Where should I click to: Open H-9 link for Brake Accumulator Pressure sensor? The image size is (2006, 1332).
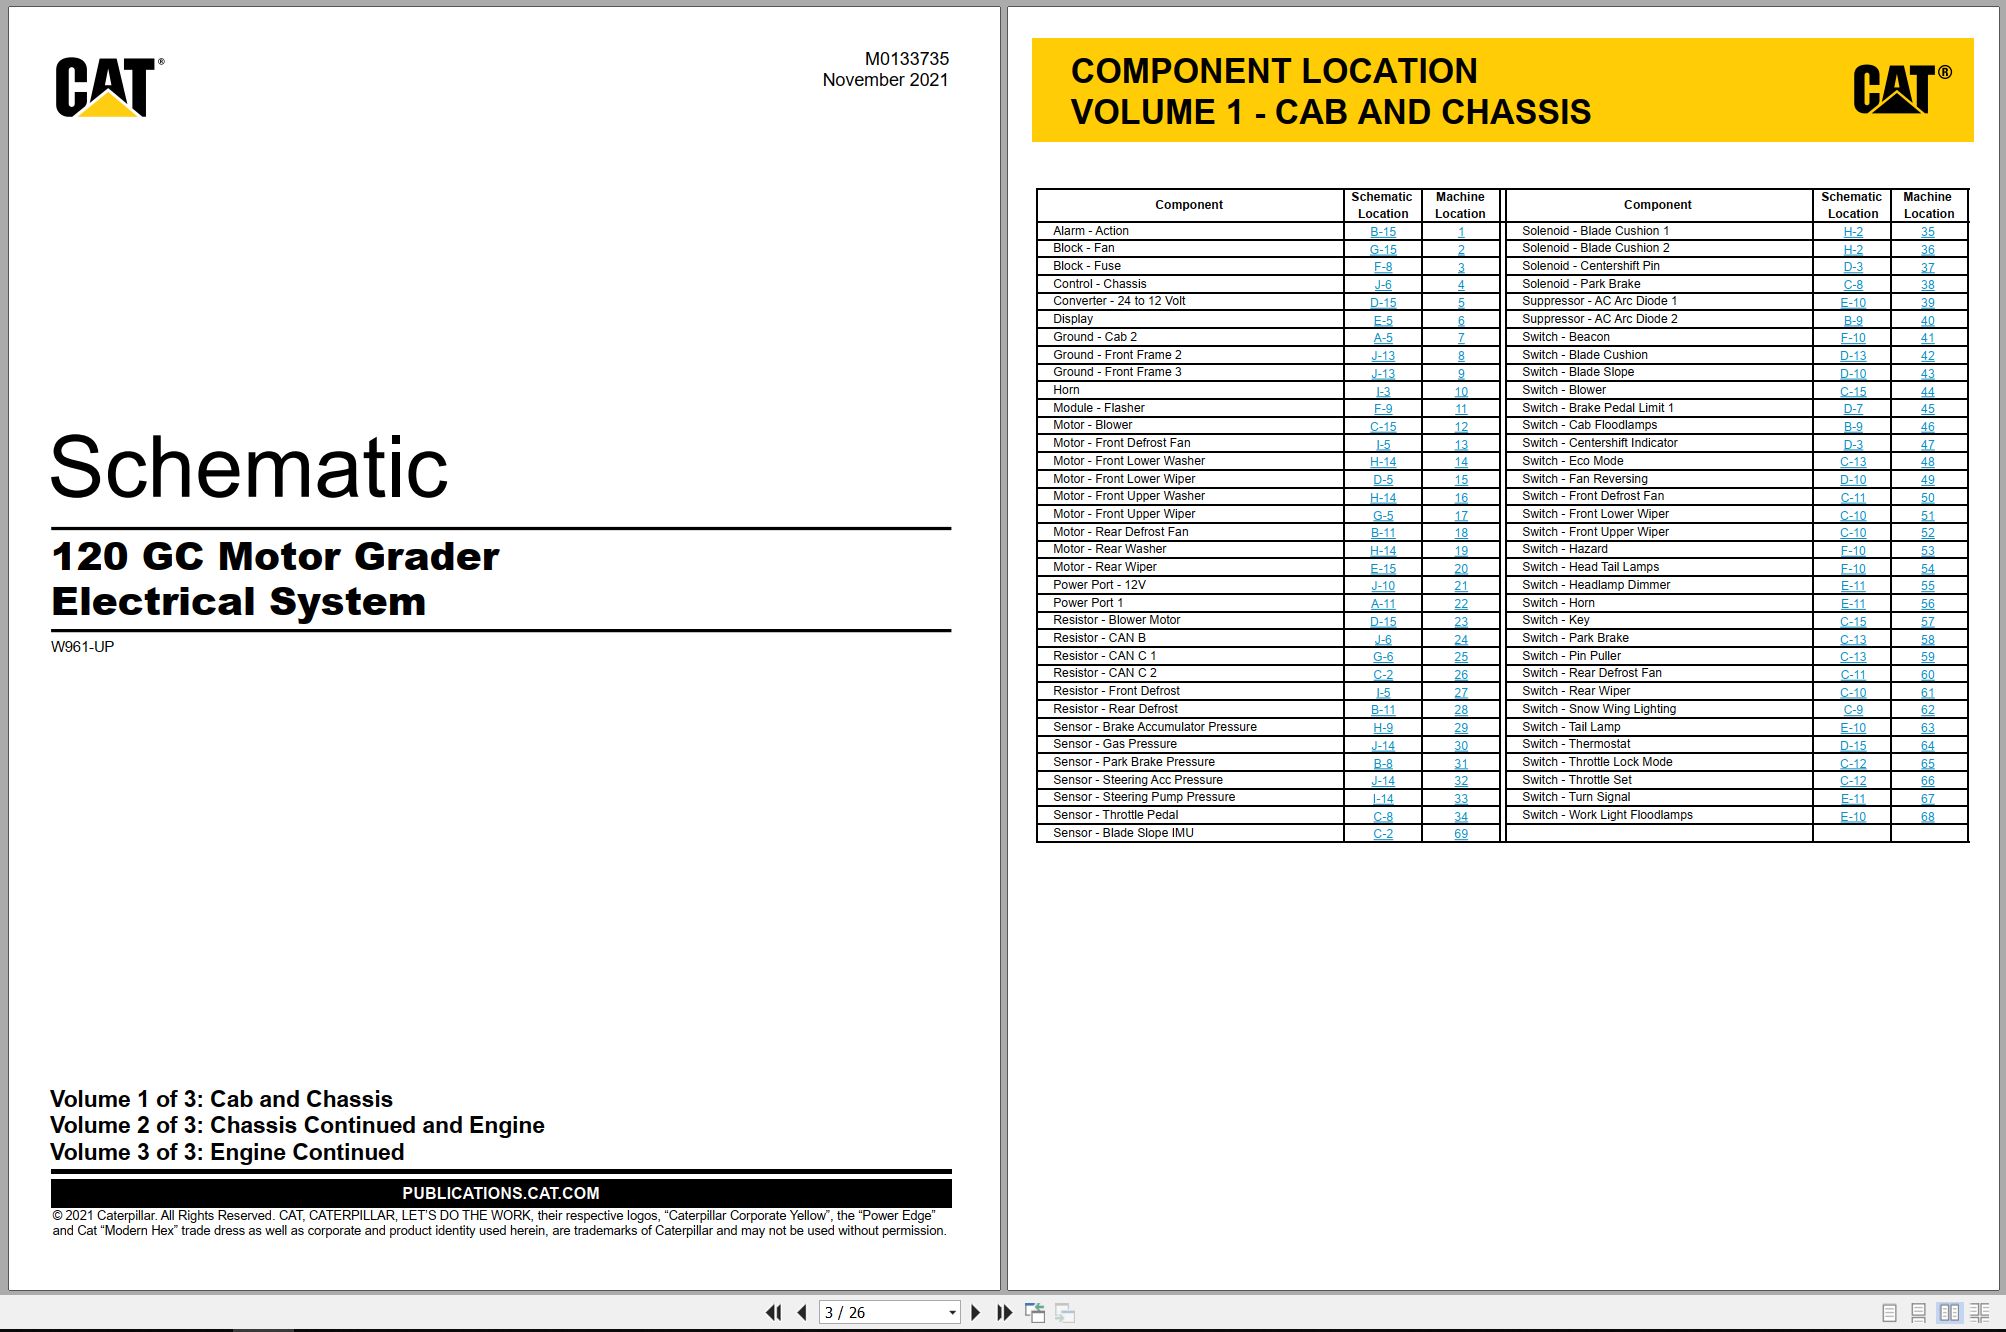point(1383,728)
